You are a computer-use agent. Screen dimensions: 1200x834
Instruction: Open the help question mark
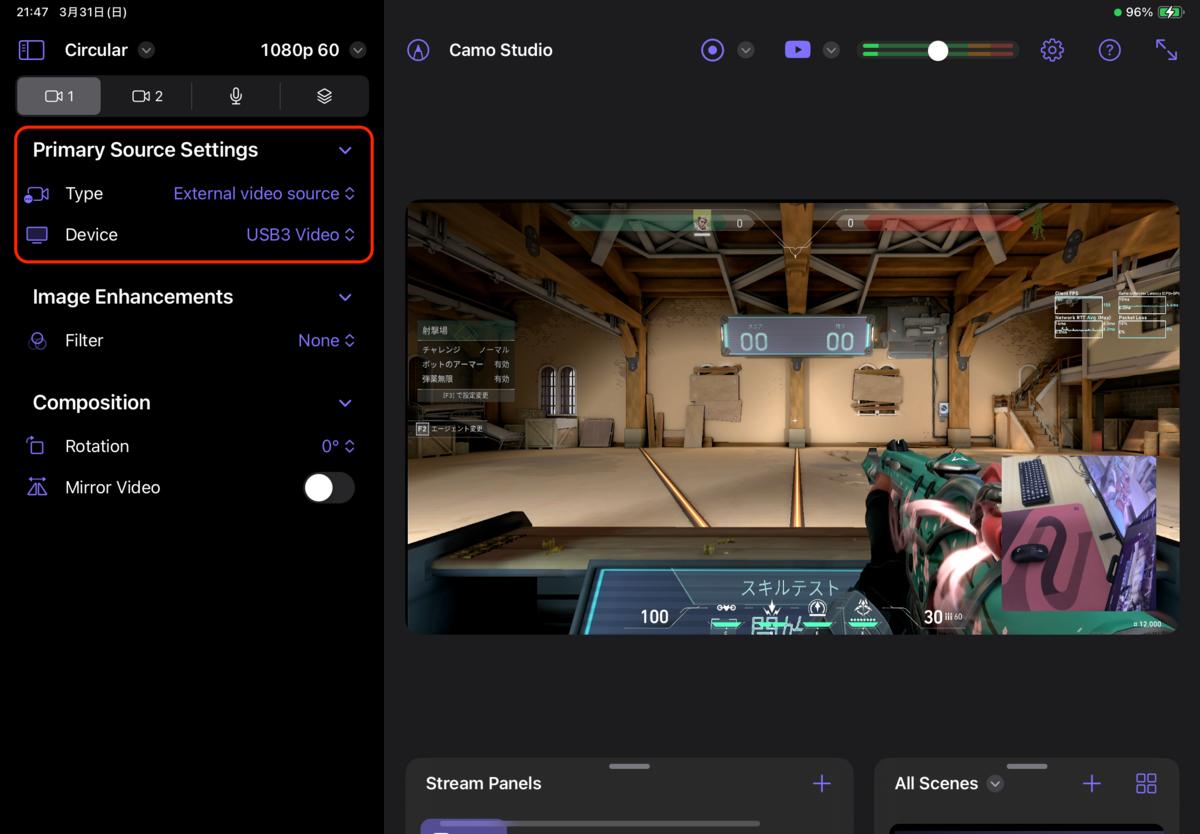tap(1109, 50)
